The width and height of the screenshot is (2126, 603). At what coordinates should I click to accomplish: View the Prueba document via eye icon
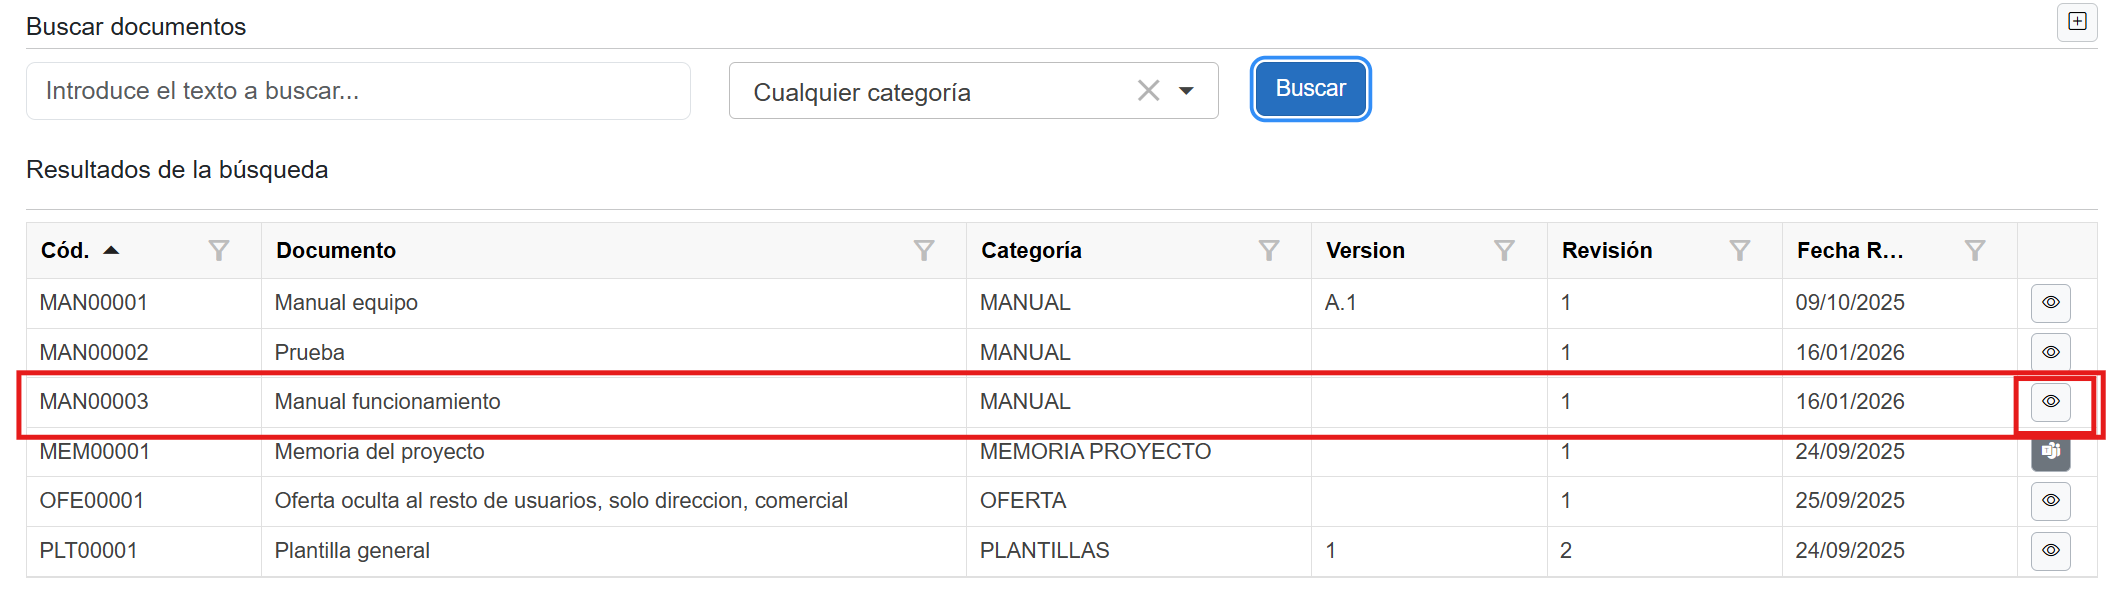2050,352
